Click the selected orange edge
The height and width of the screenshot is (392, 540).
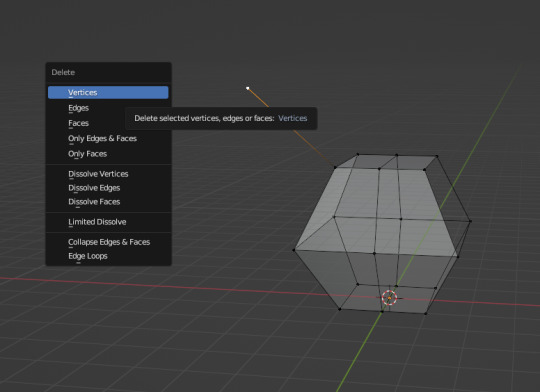click(314, 148)
